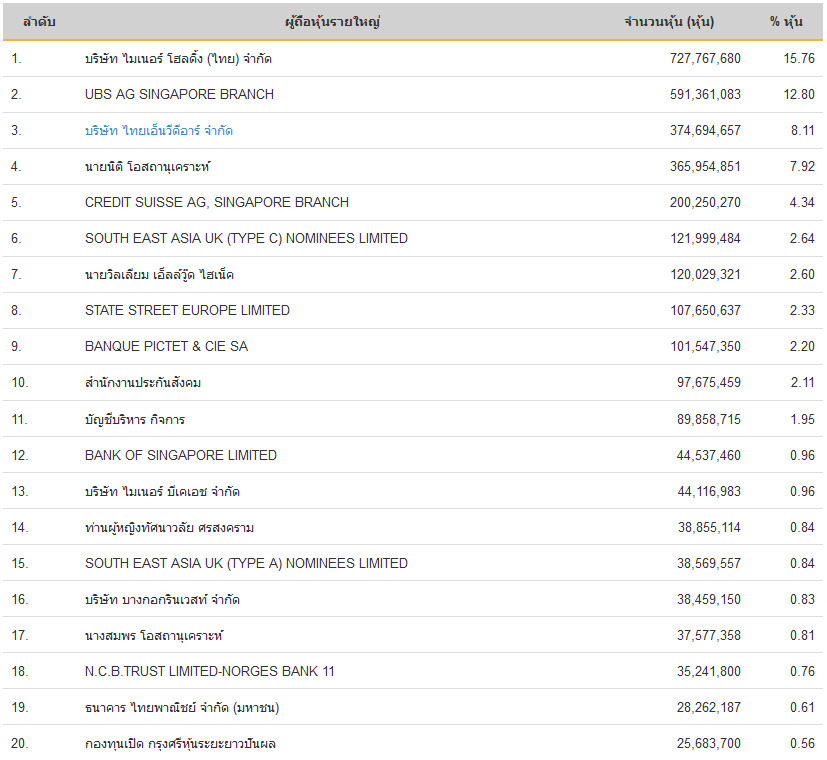
Task: Select สำนักงานประกันสังคม row name
Action: coord(143,382)
